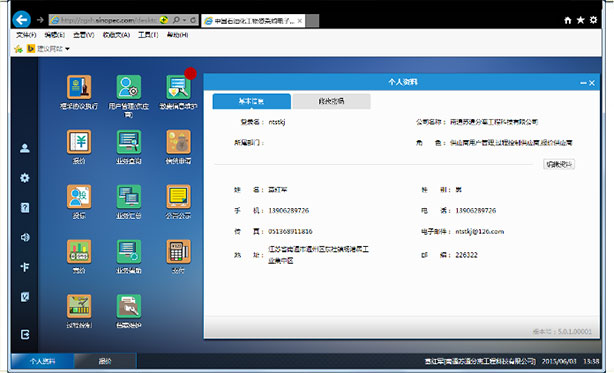Open the 帮助(H) menu
The image size is (614, 373).
pos(177,35)
